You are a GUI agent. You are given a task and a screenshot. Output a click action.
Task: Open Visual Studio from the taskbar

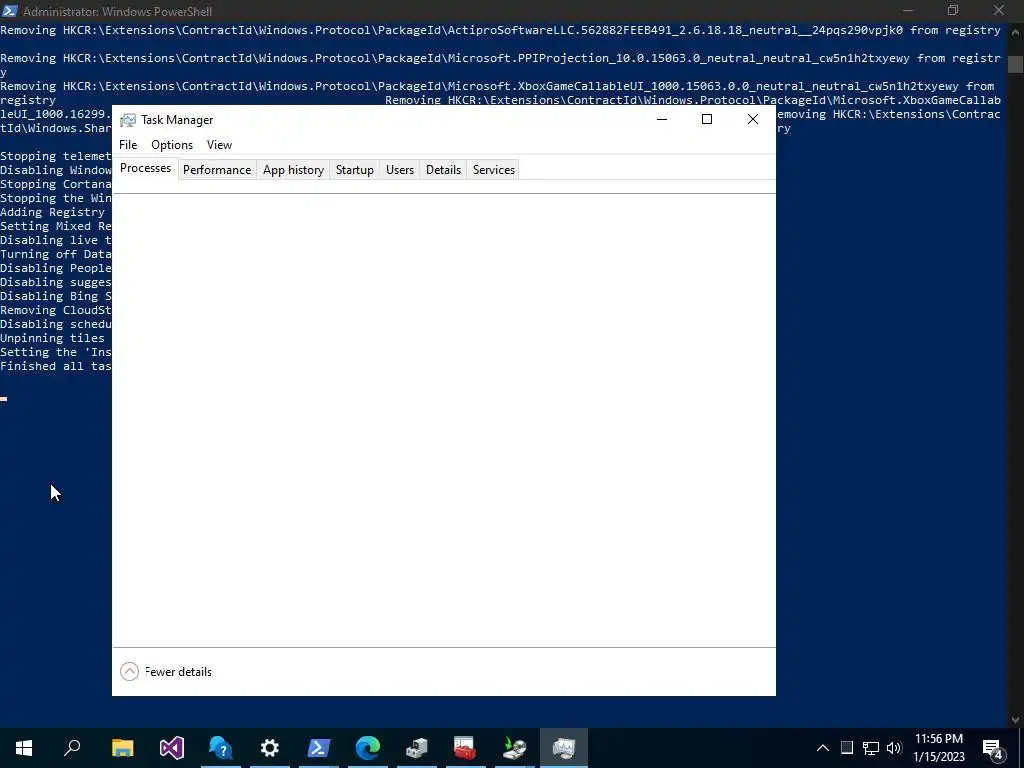coord(172,748)
